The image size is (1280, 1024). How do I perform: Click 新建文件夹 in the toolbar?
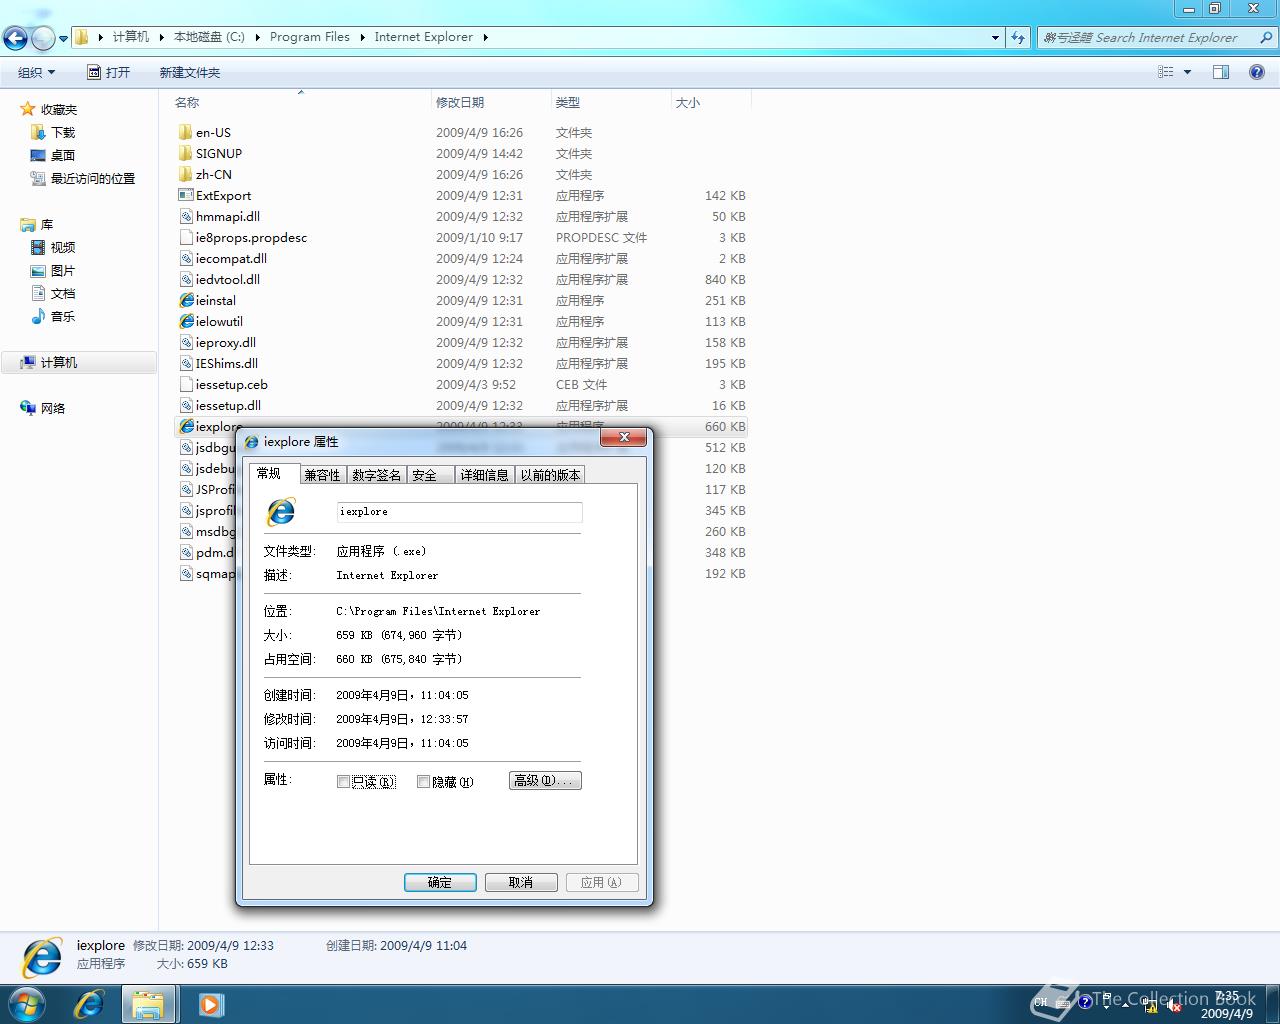(x=190, y=72)
